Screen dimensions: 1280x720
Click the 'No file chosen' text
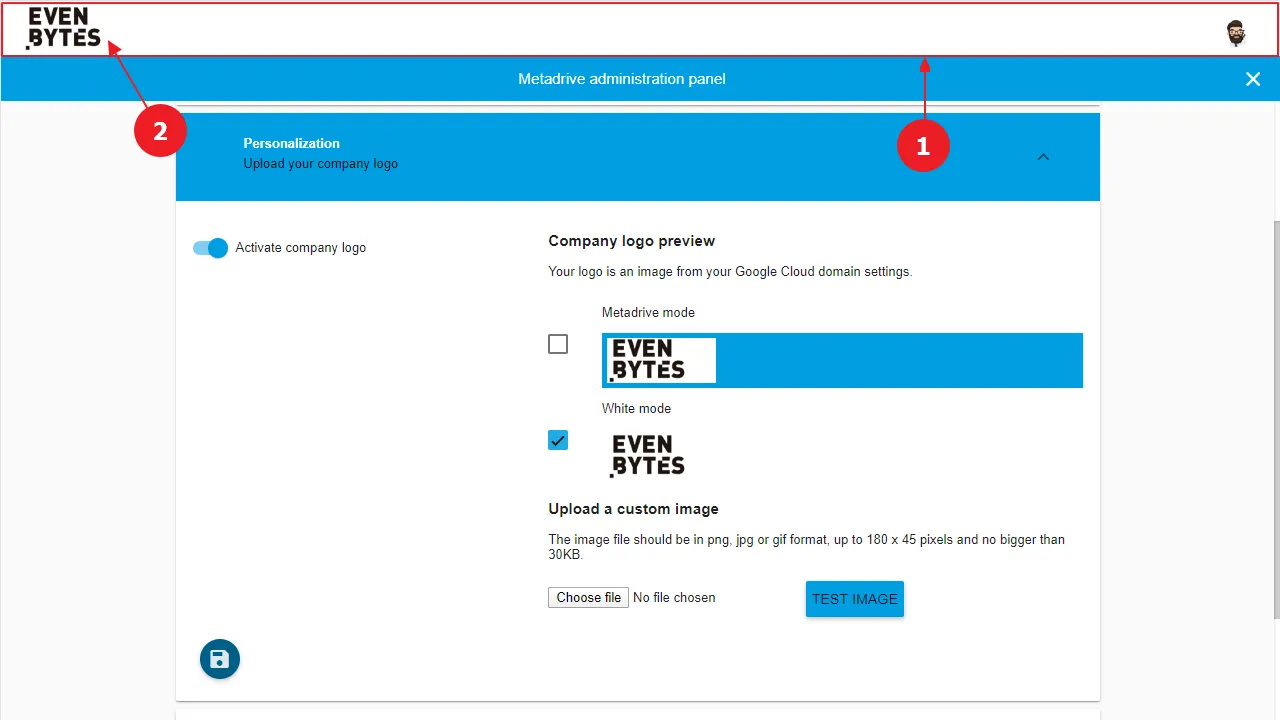(675, 598)
